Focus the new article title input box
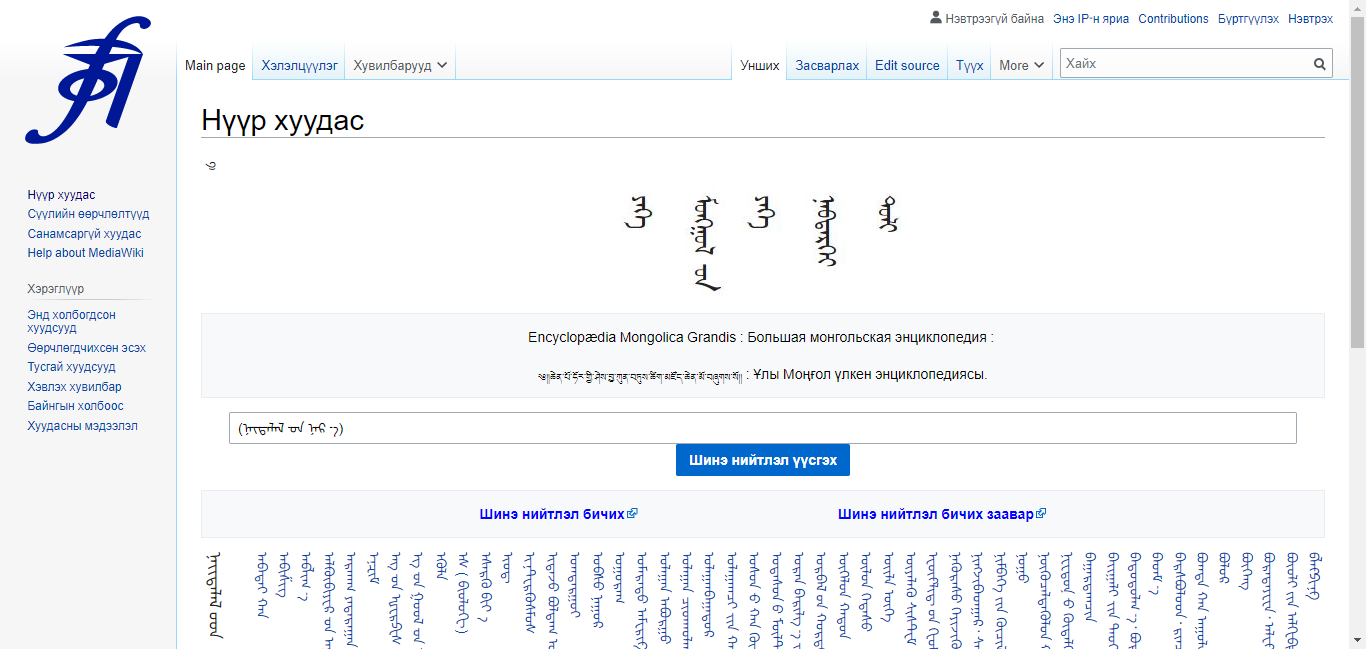The image size is (1366, 649). (762, 428)
